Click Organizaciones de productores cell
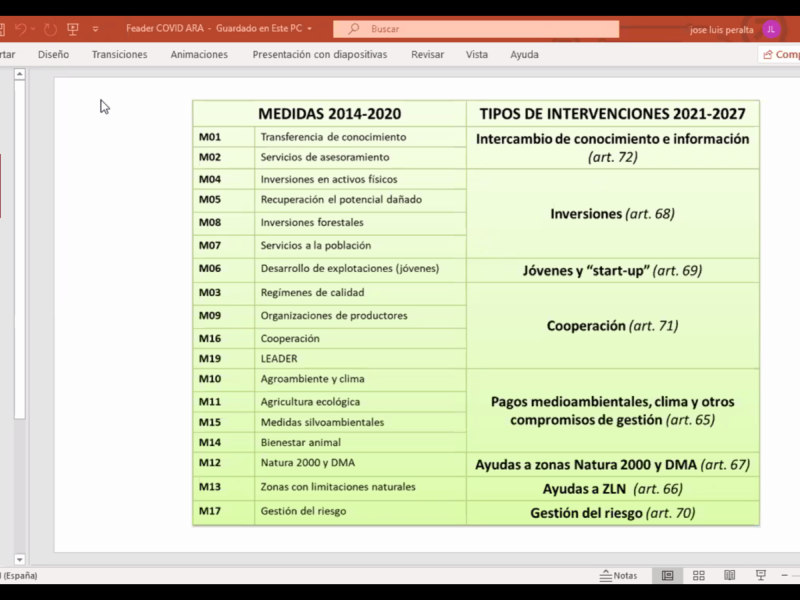800x600 pixels. click(x=360, y=316)
